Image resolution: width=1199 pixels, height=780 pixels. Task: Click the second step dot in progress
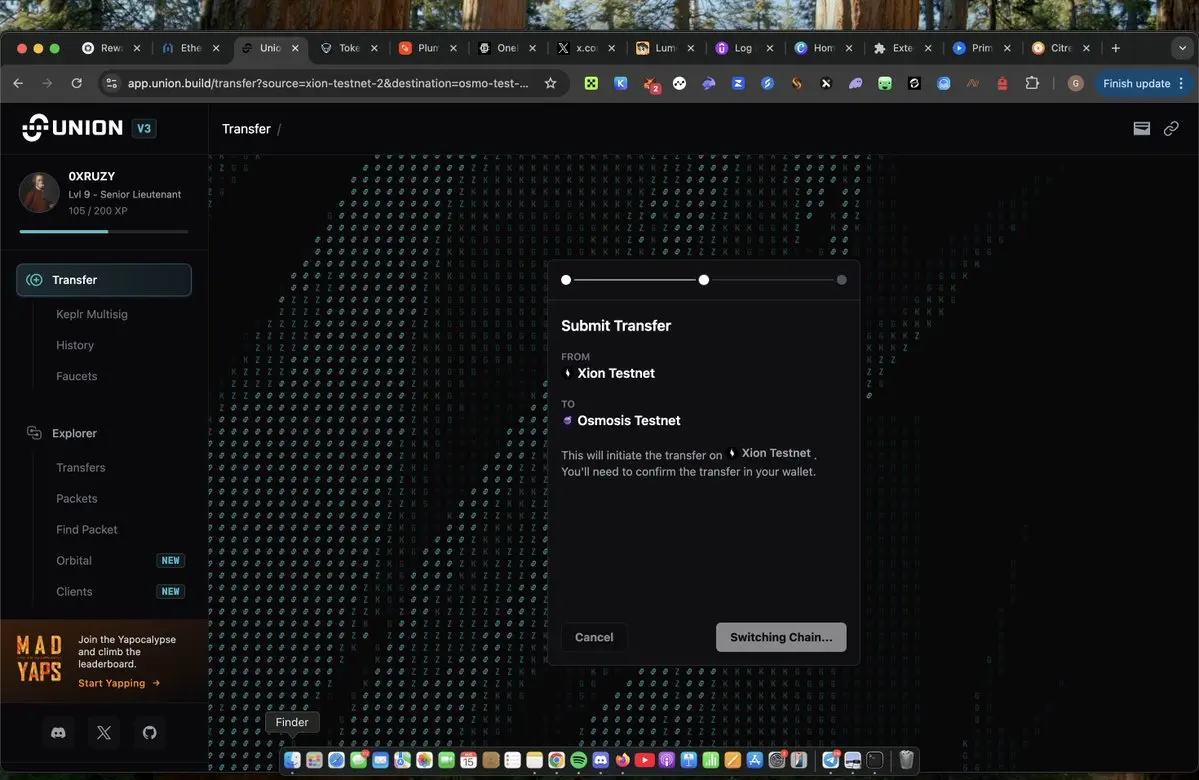tap(703, 280)
